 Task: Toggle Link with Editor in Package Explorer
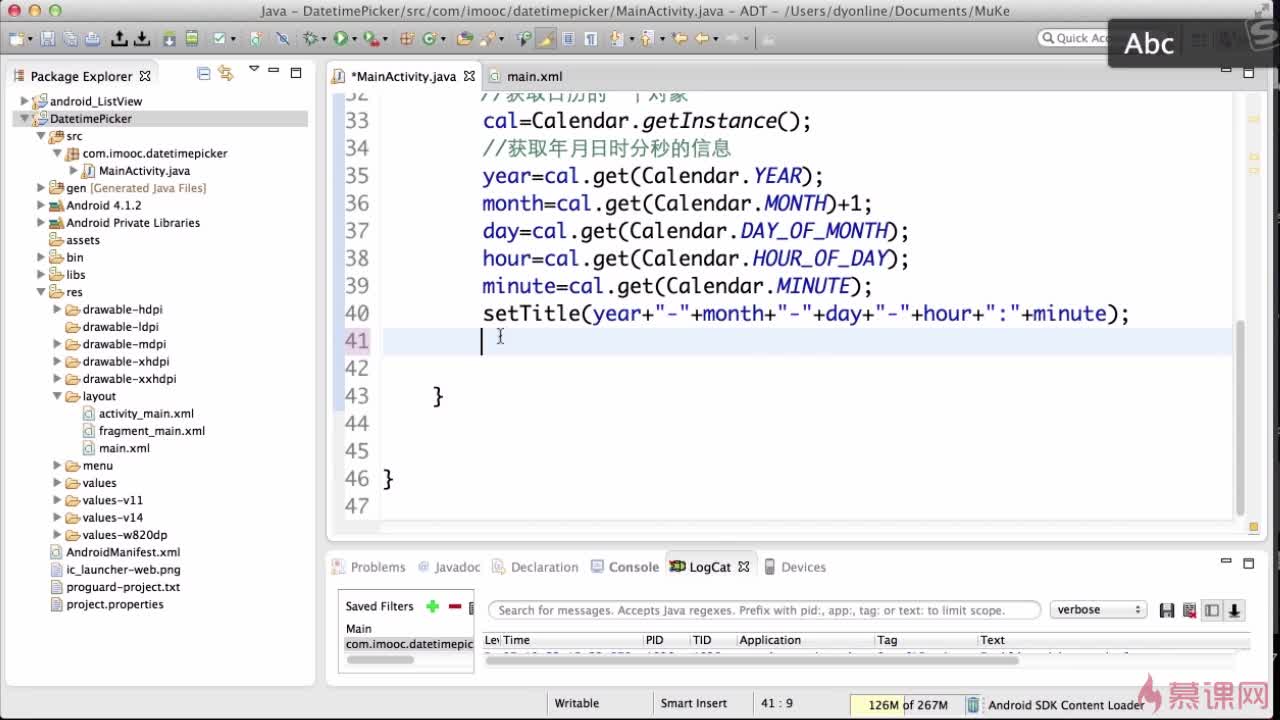(226, 73)
